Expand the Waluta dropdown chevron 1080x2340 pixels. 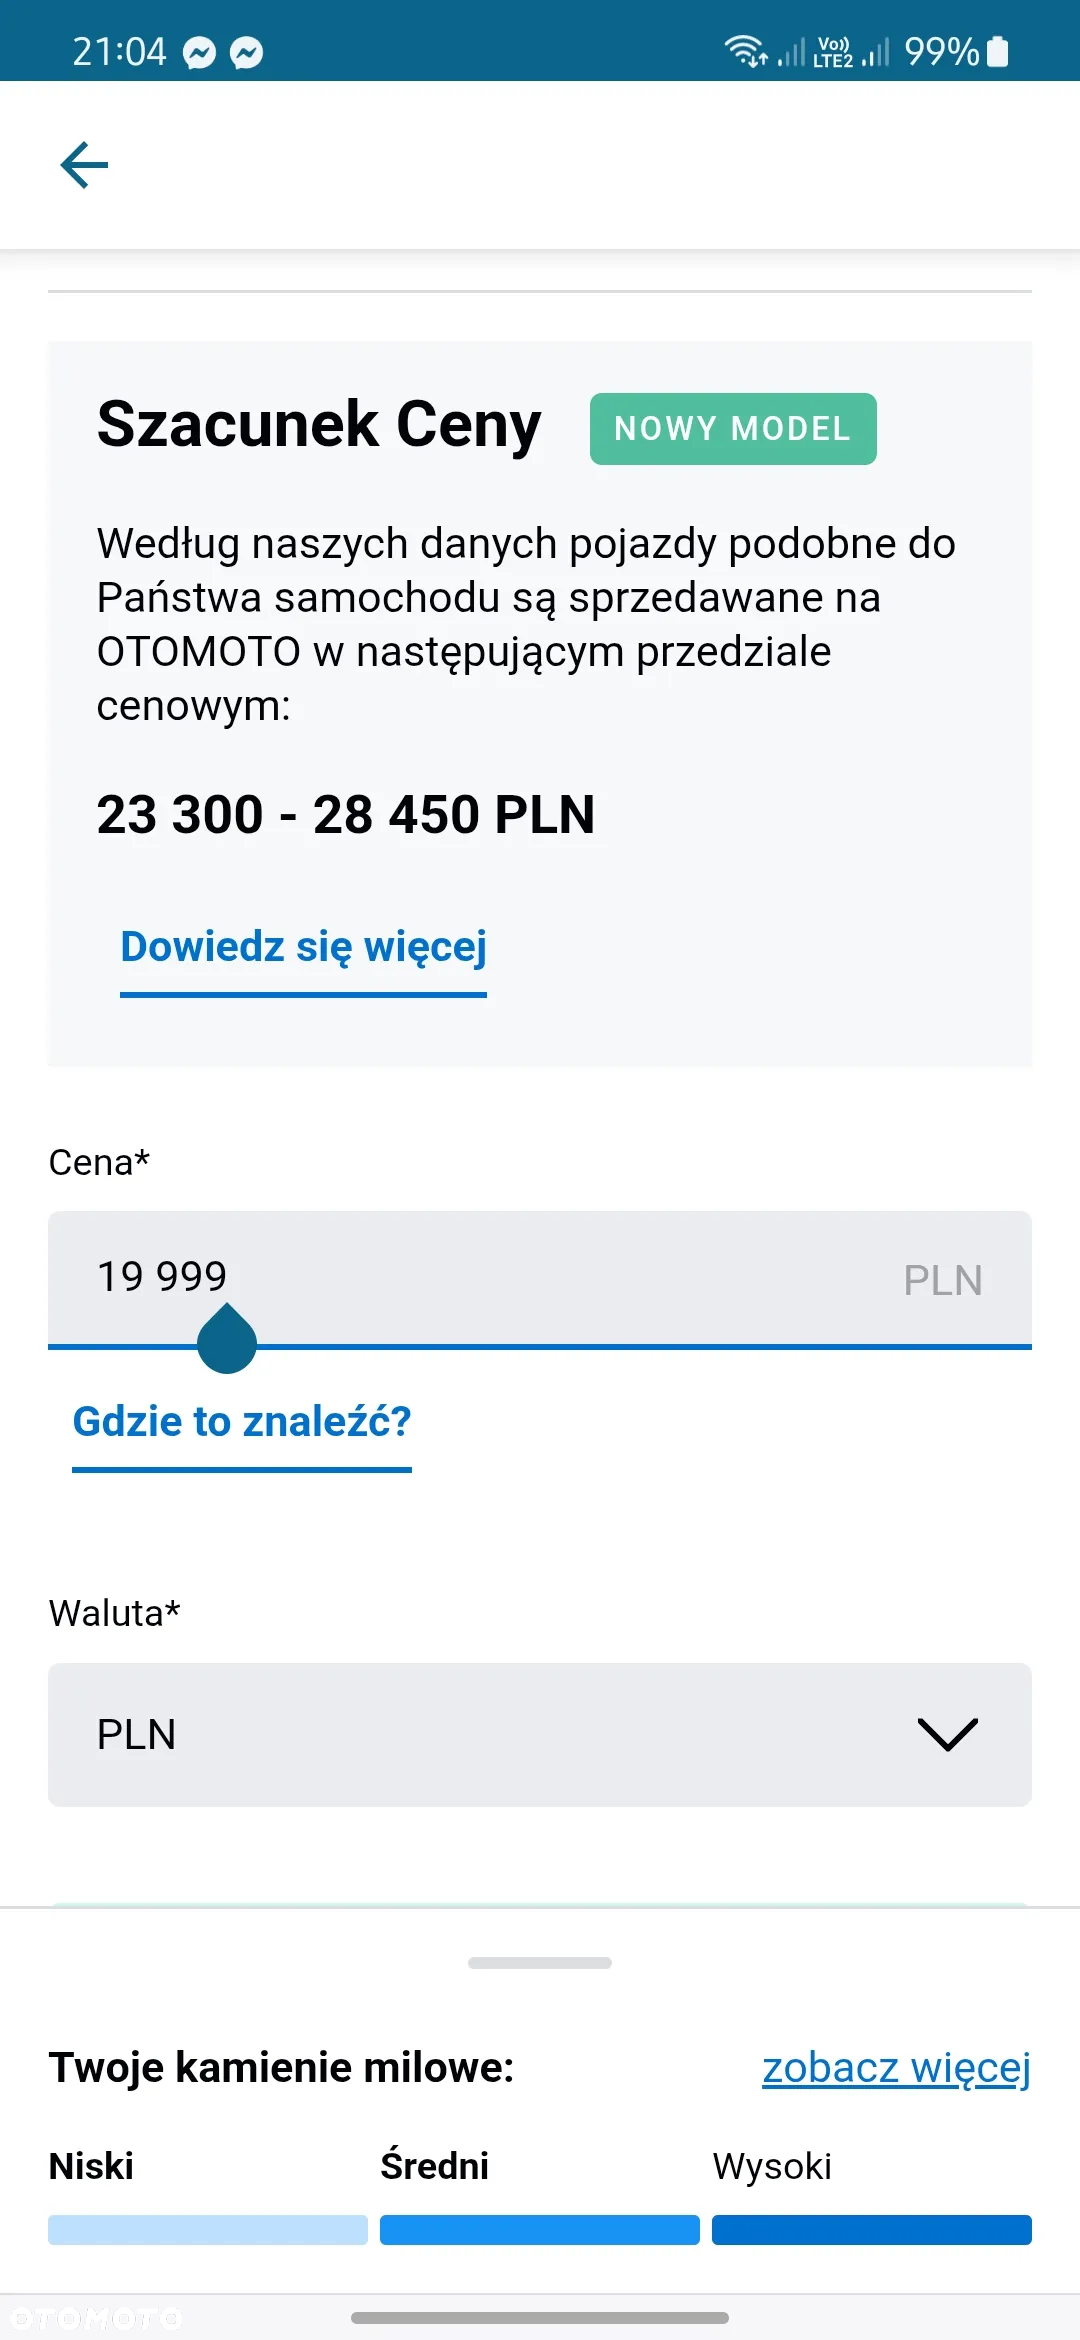coord(947,1734)
